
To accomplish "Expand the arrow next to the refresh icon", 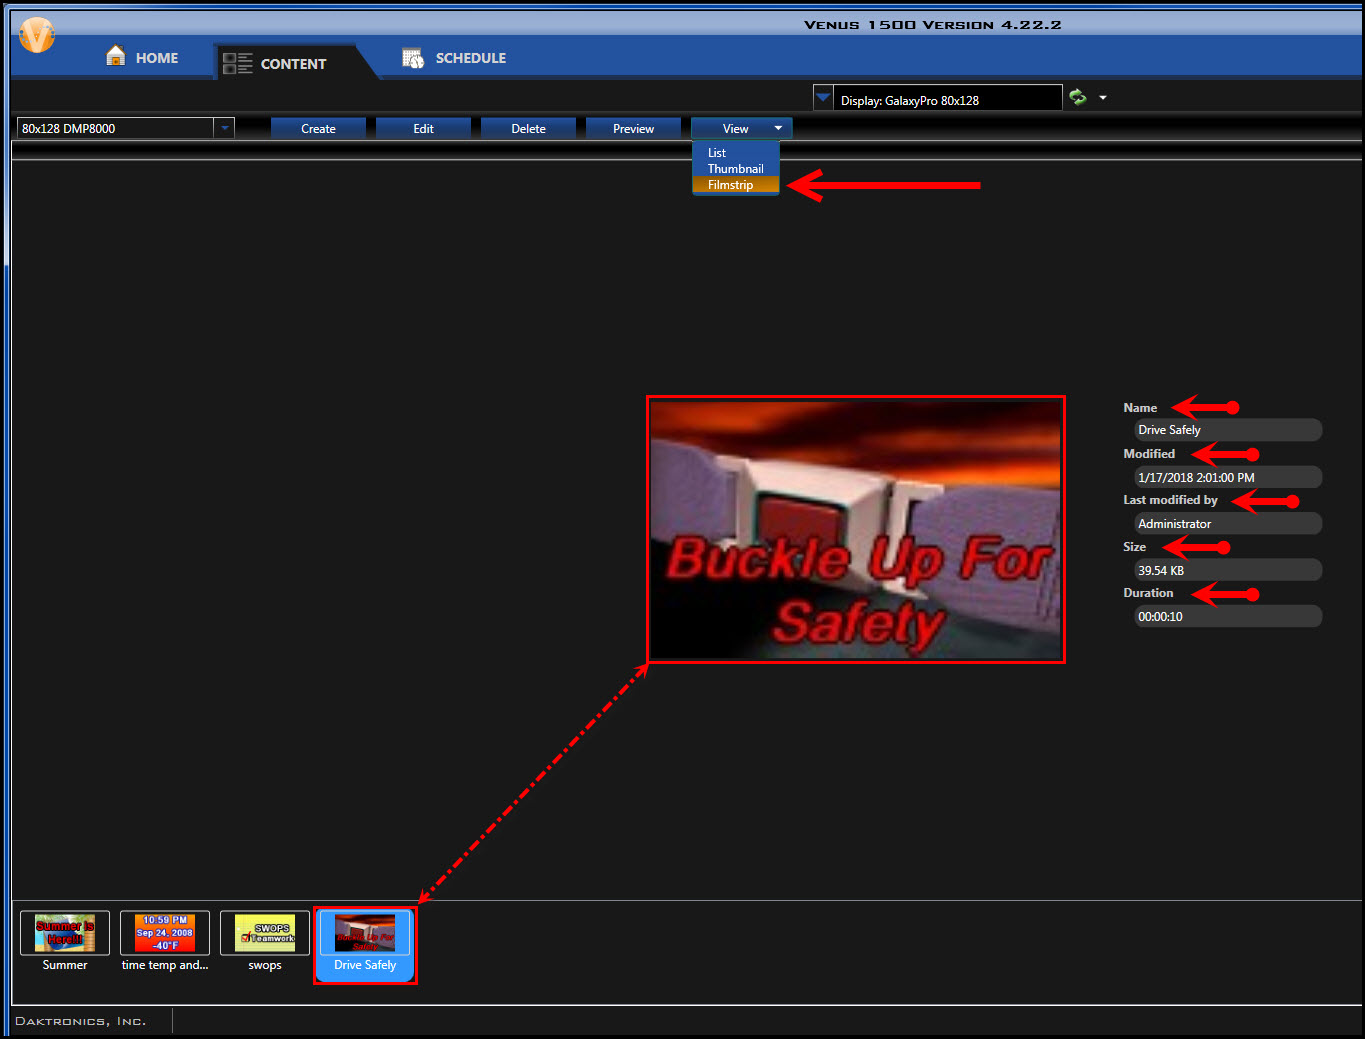I will click(1102, 97).
